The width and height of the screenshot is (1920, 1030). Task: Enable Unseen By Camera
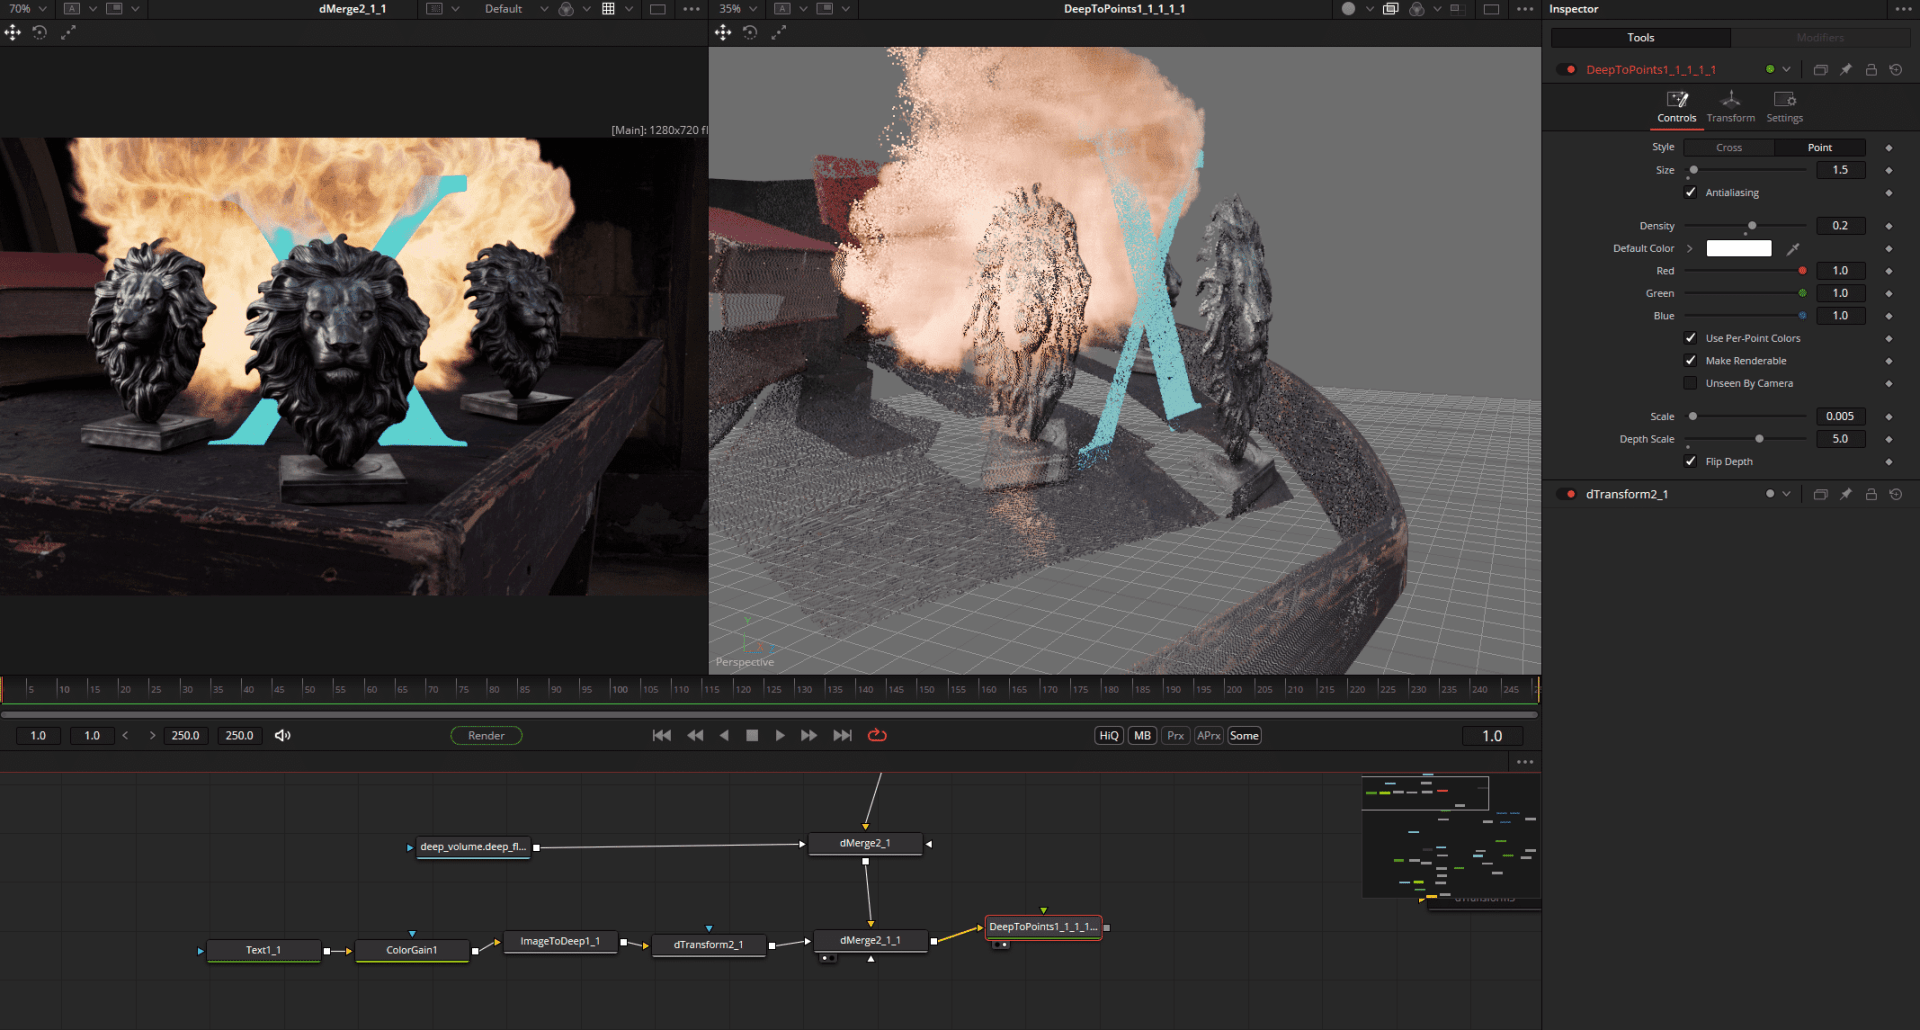coord(1690,383)
